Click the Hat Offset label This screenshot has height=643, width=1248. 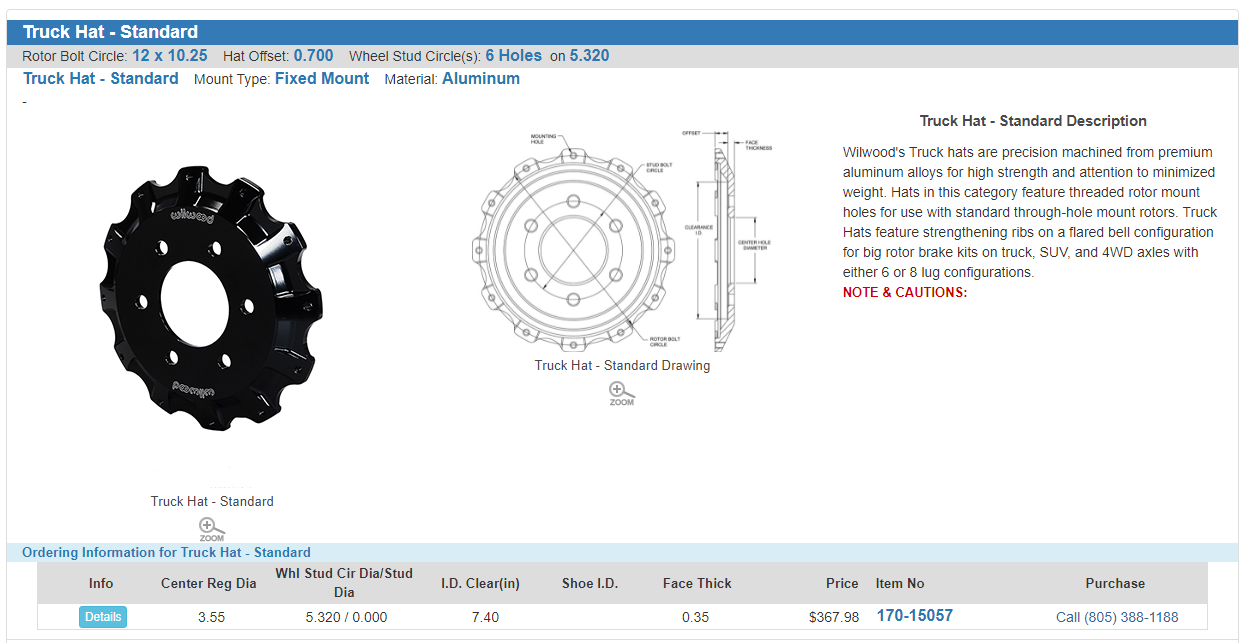(x=256, y=56)
